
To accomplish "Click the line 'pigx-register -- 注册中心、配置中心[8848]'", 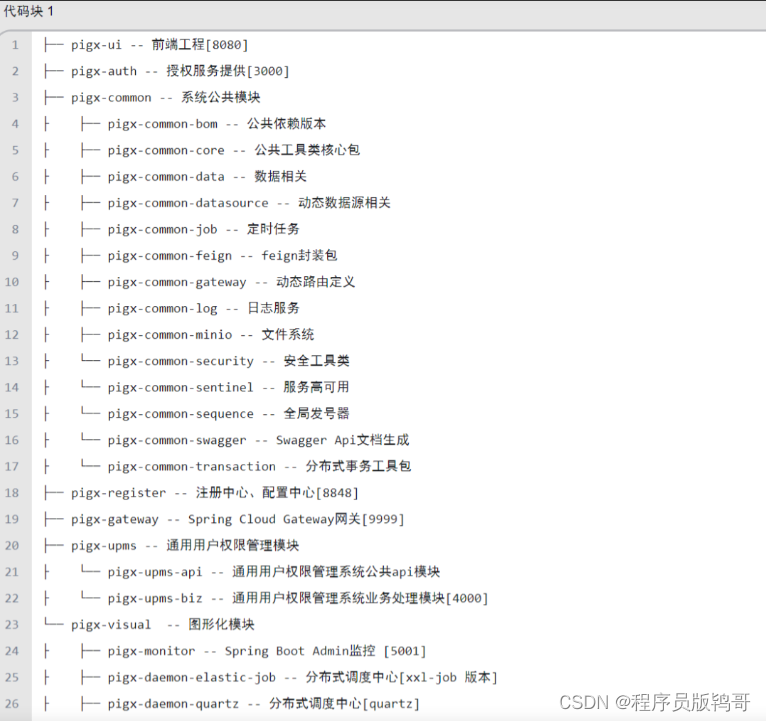I will (215, 493).
